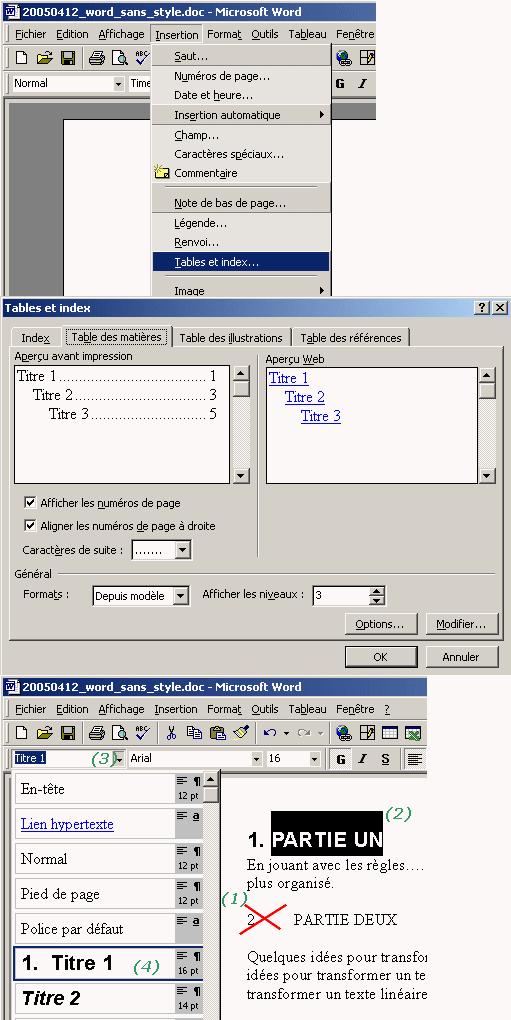Select the 'Table des matières' tab
The height and width of the screenshot is (1020, 511).
[x=116, y=337]
